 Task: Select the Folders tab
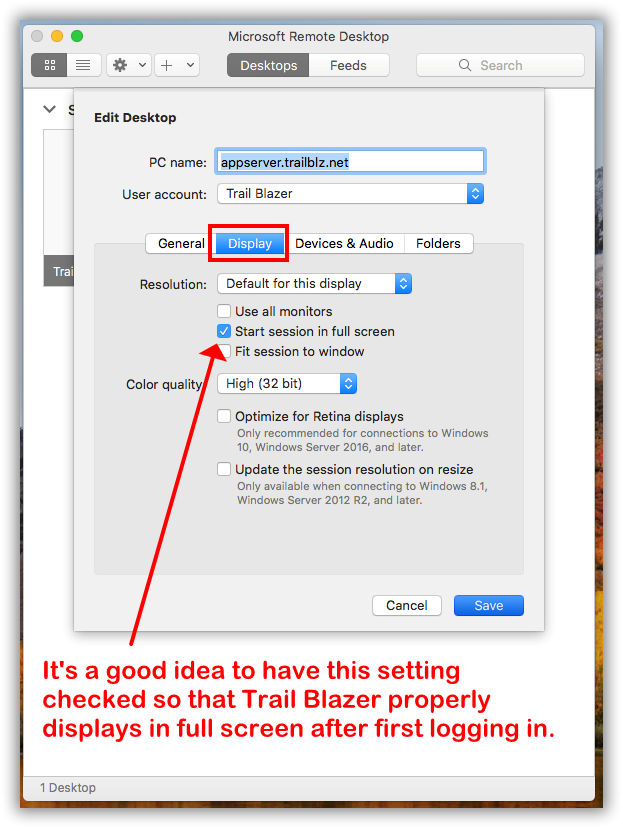(438, 243)
